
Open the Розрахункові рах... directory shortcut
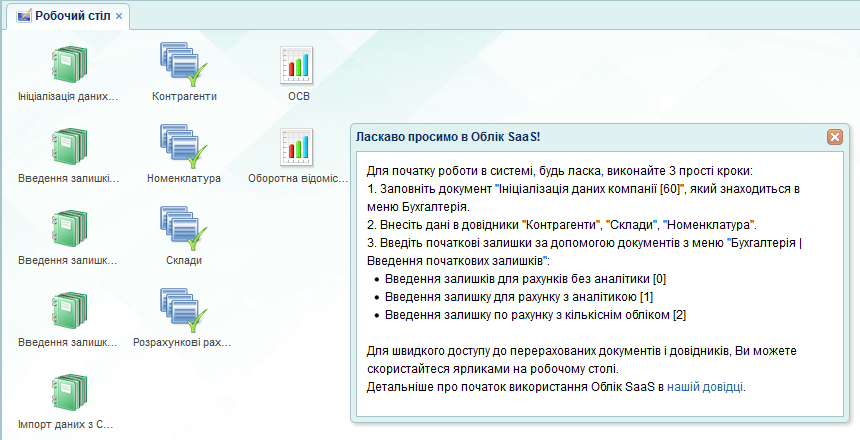coord(184,312)
